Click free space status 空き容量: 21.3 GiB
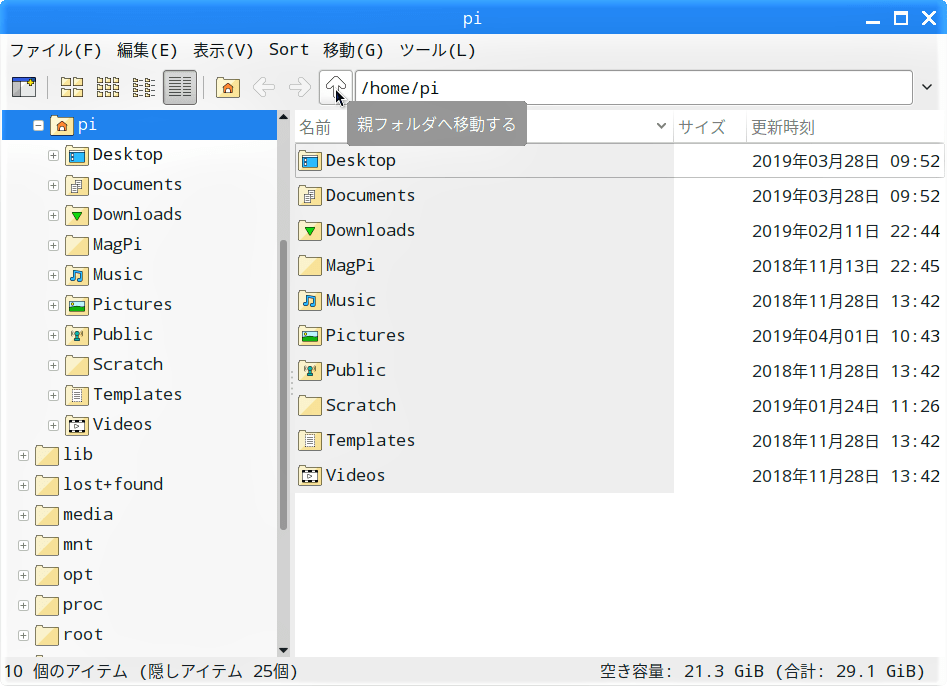 pos(682,671)
